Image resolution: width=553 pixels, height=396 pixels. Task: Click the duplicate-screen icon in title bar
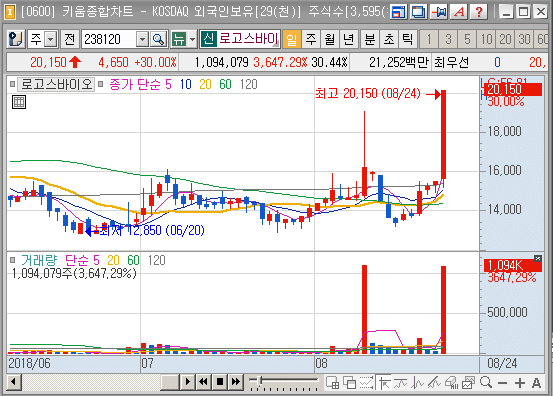coord(419,12)
